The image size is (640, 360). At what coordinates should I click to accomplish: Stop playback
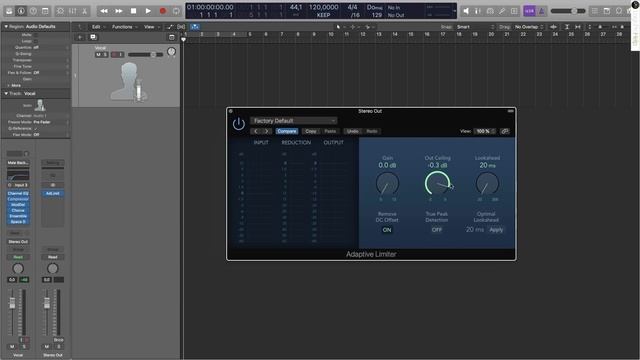[x=133, y=11]
